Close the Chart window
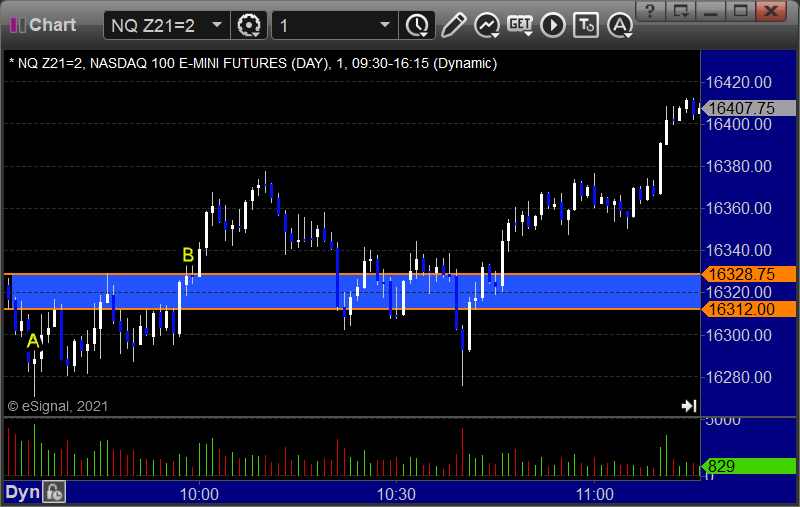The height and width of the screenshot is (507, 800). pyautogui.click(x=771, y=11)
